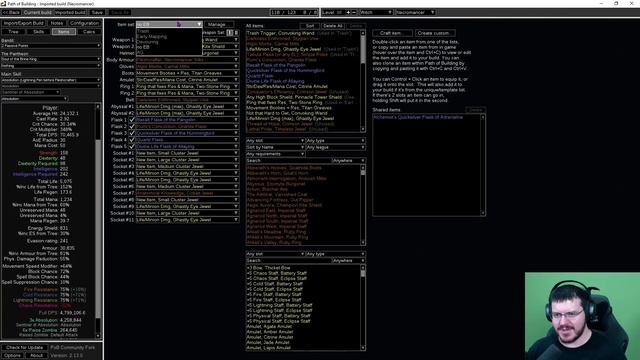Viewport: 640px width, 360px height.
Task: Decrease character level with minus button
Action: coord(354,12)
